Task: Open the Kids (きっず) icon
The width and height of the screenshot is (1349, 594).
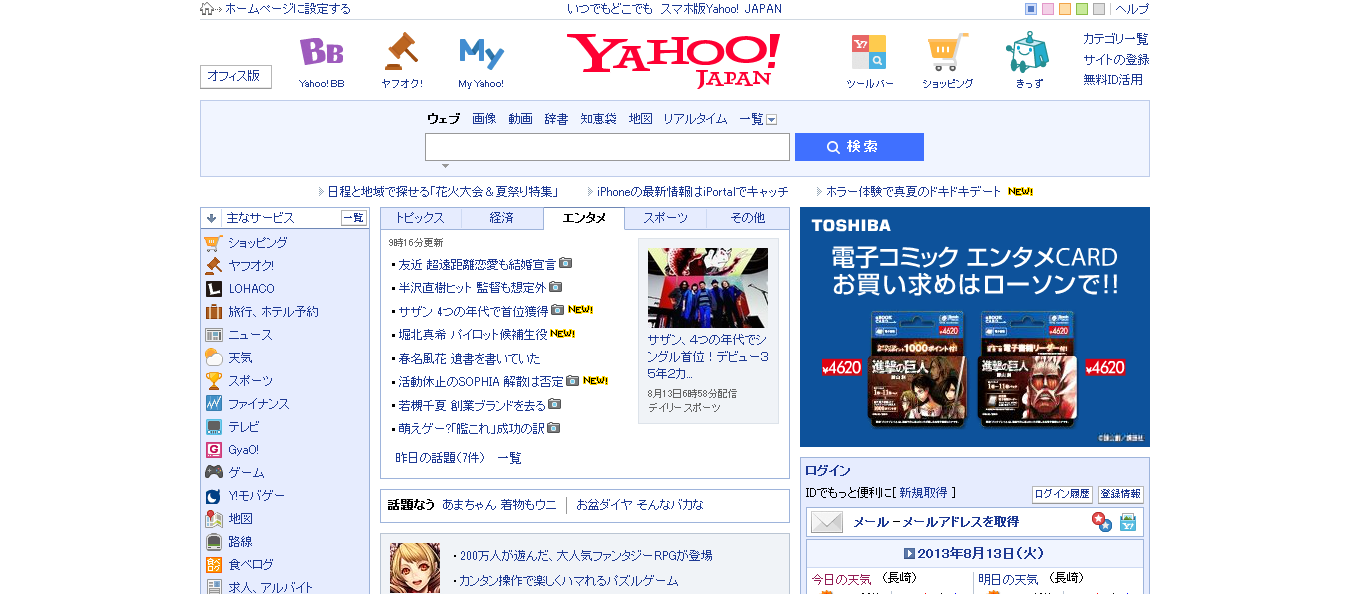Action: (x=1028, y=52)
